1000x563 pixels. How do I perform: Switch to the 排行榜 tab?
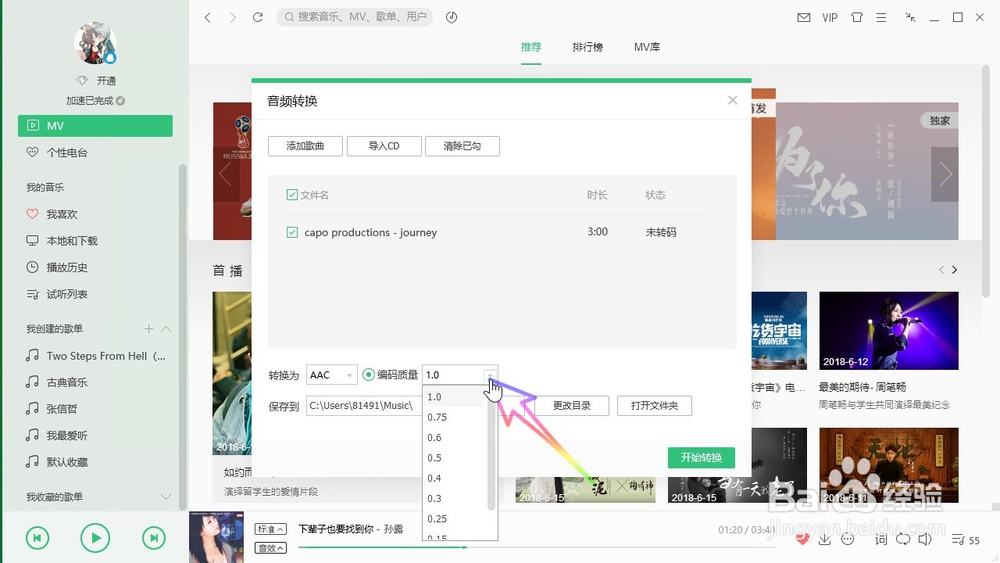click(x=587, y=47)
